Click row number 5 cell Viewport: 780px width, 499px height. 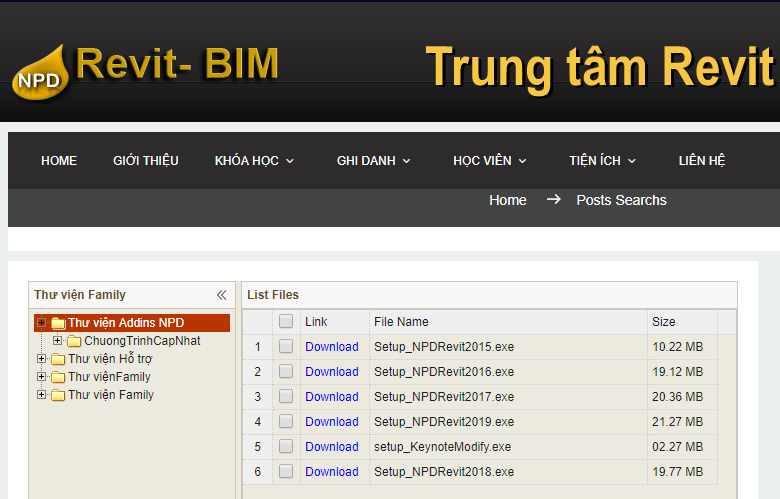click(x=257, y=447)
